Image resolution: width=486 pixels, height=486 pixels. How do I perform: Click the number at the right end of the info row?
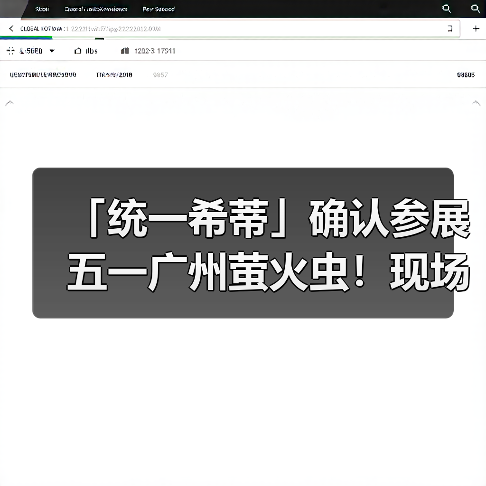tap(466, 75)
